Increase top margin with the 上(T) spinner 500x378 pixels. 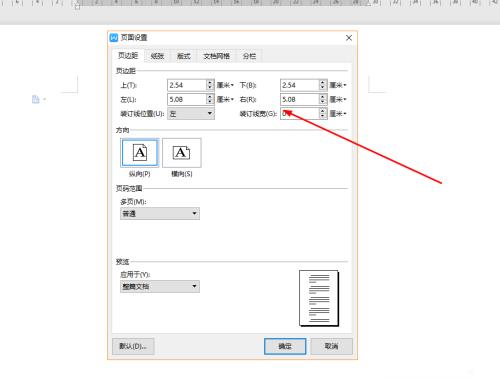point(210,82)
